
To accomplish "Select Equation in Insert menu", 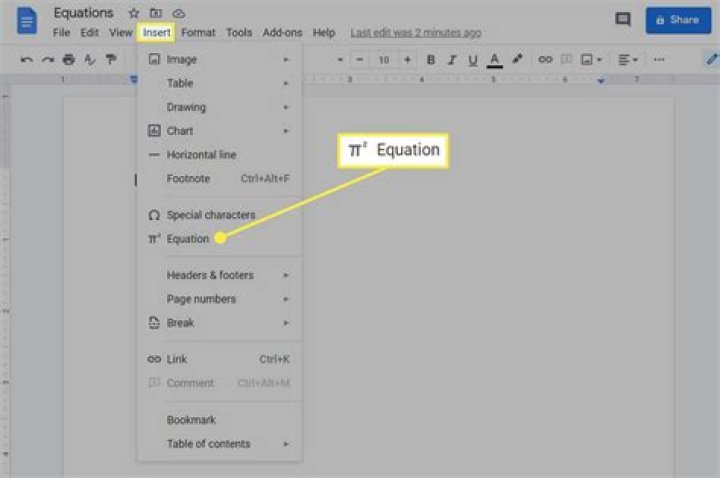I will pos(219,239).
